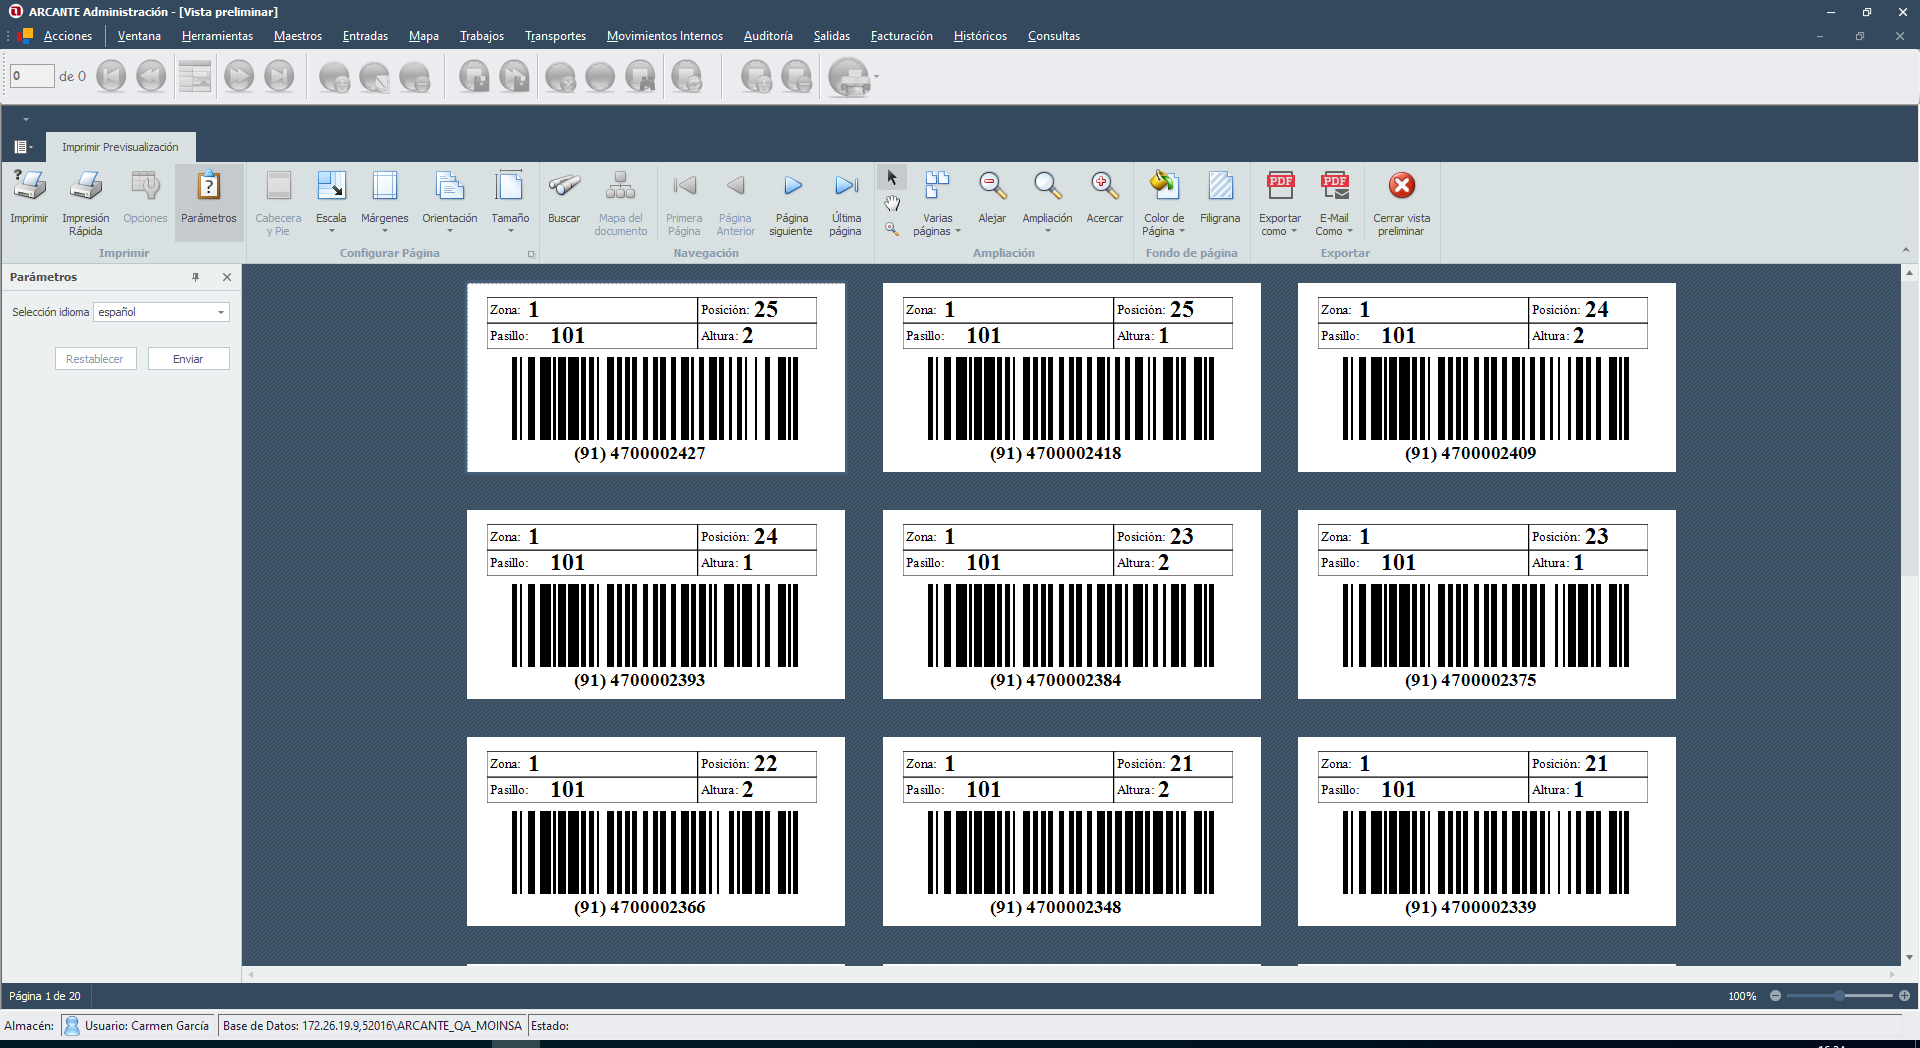Screen dimensions: 1920x1048
Task: Go to Página siguiente
Action: (x=791, y=202)
